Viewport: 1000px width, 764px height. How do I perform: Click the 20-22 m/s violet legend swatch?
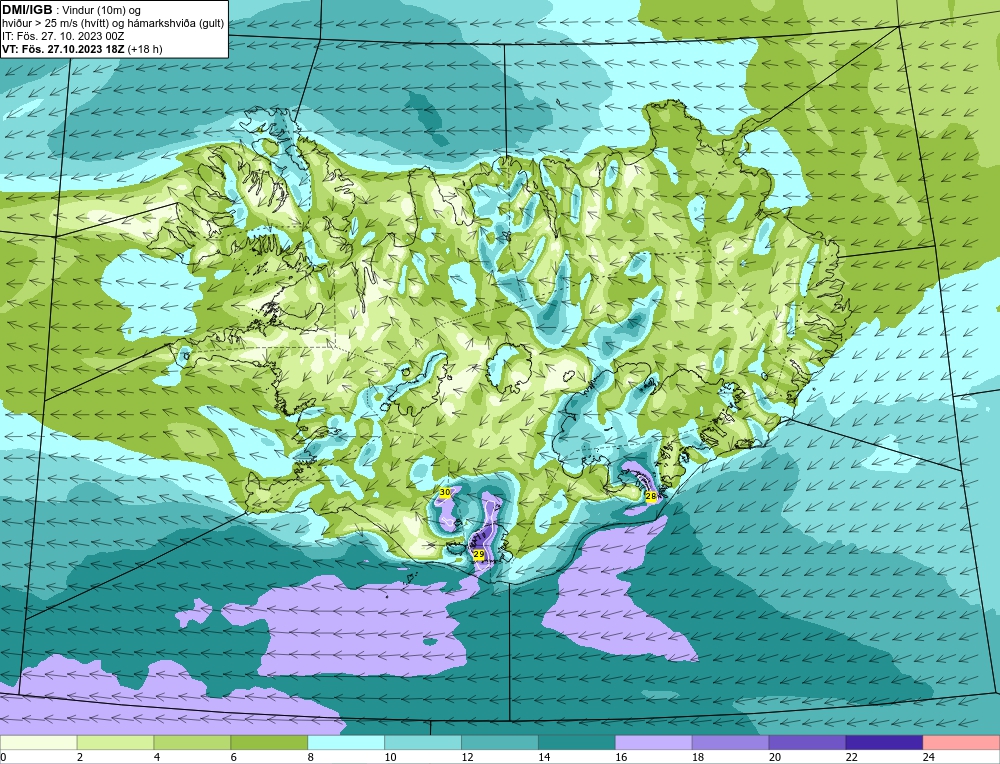[x=807, y=743]
